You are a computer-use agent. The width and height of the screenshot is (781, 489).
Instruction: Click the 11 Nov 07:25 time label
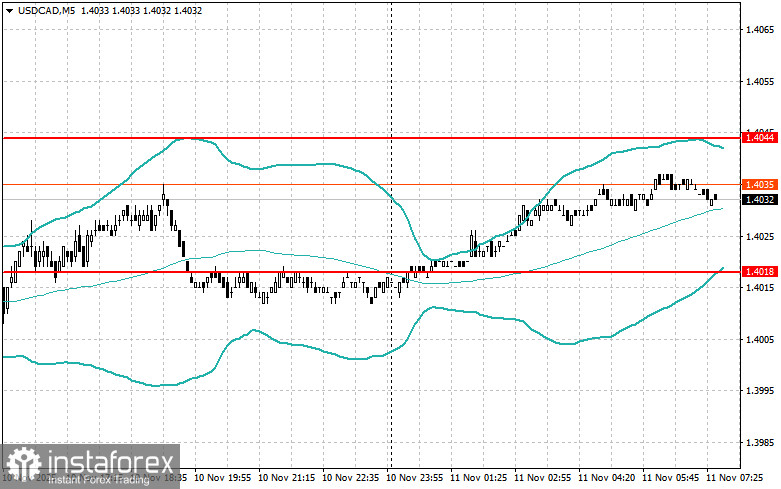735,478
